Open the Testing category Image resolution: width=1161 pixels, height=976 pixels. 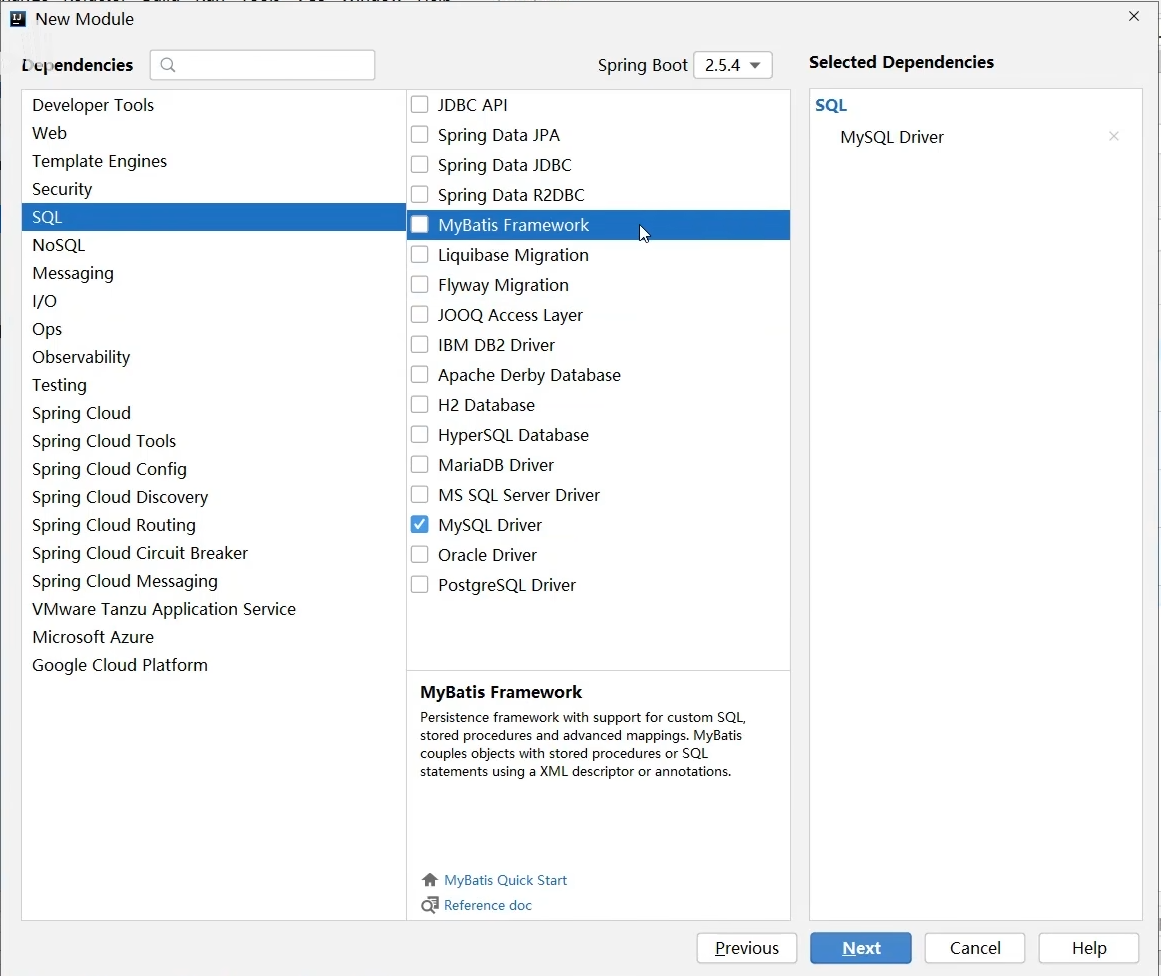click(x=213, y=385)
